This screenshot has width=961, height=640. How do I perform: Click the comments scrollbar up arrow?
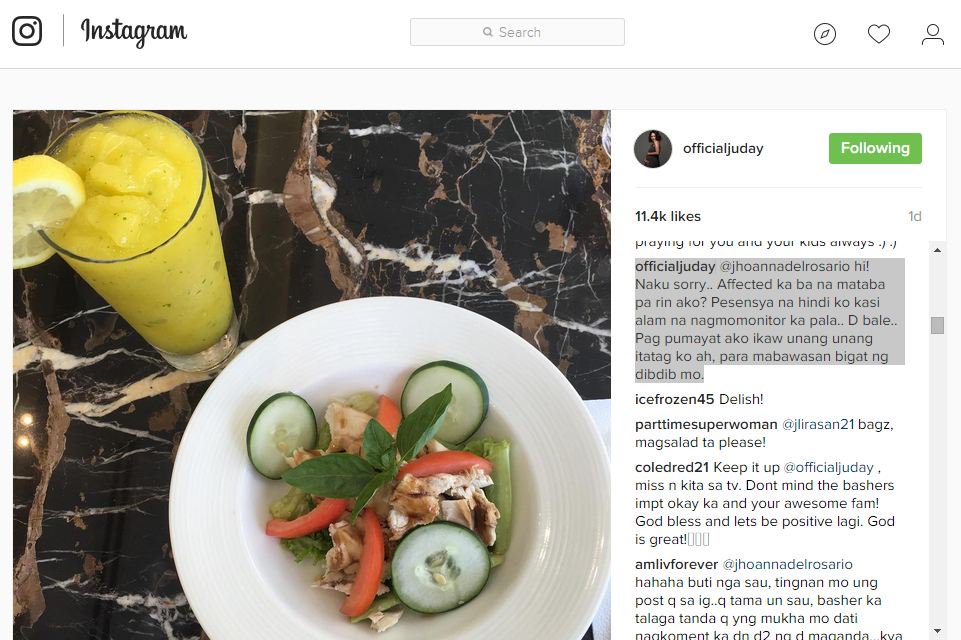[x=937, y=250]
